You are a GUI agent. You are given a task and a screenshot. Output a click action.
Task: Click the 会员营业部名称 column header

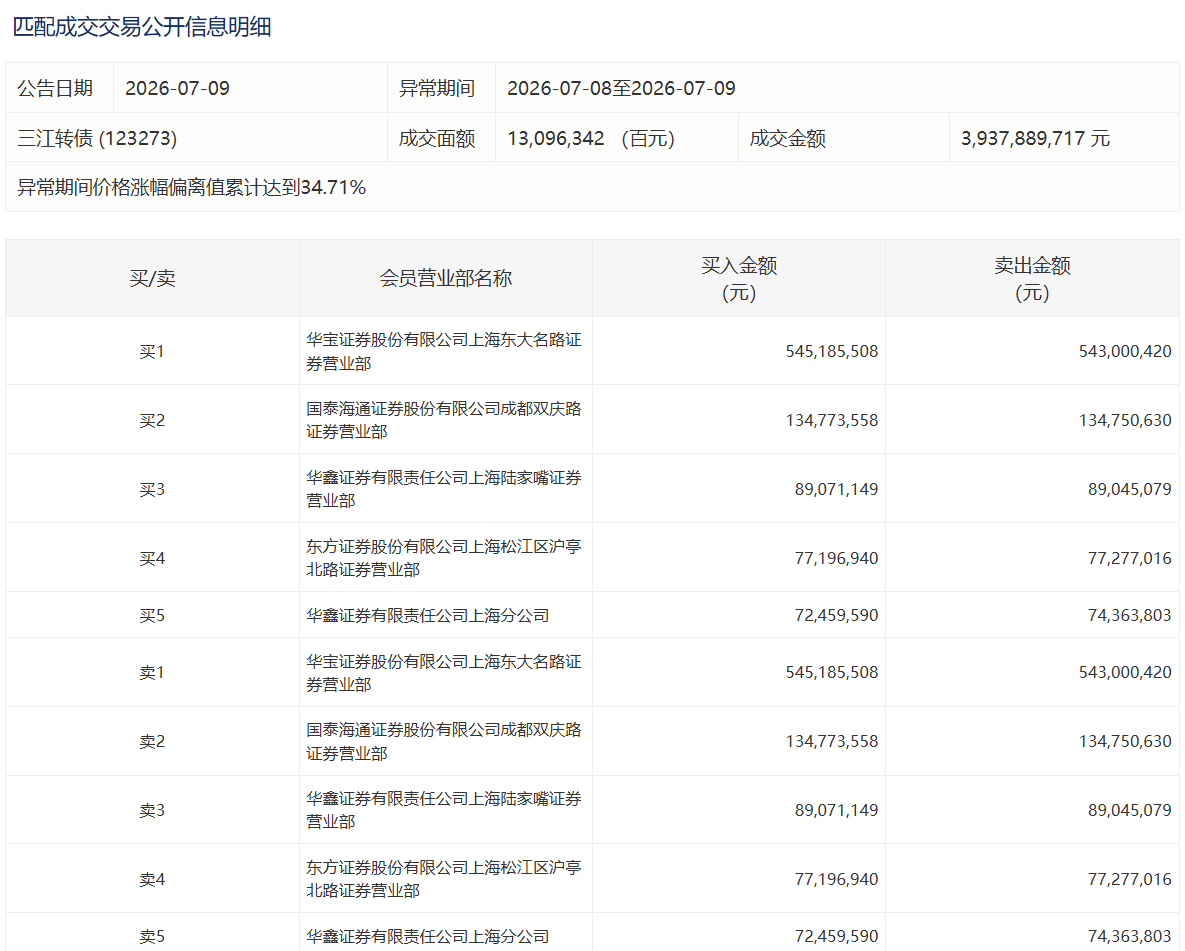(x=446, y=278)
